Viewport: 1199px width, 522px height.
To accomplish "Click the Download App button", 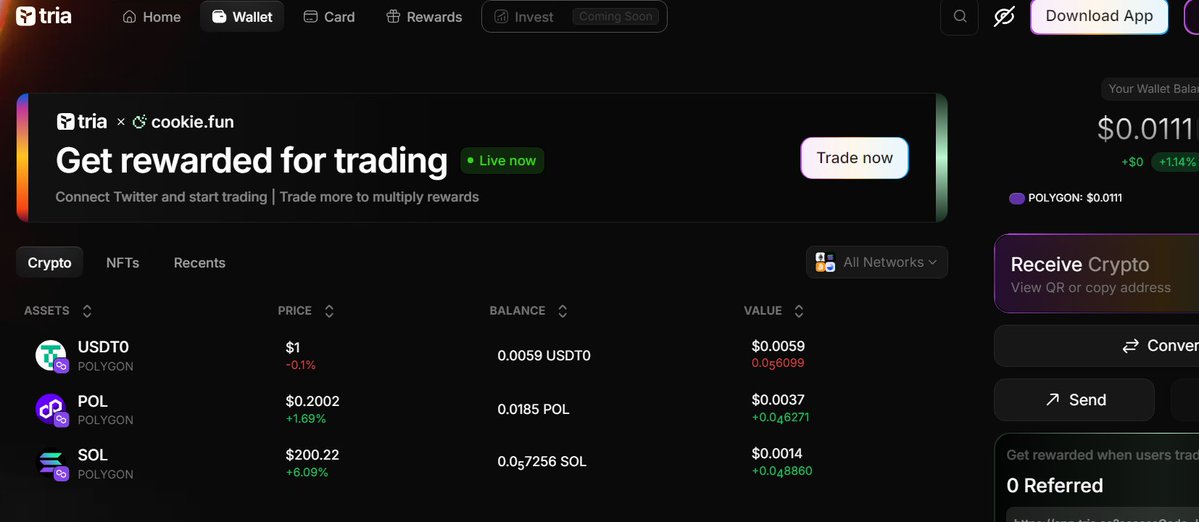I will (1099, 17).
